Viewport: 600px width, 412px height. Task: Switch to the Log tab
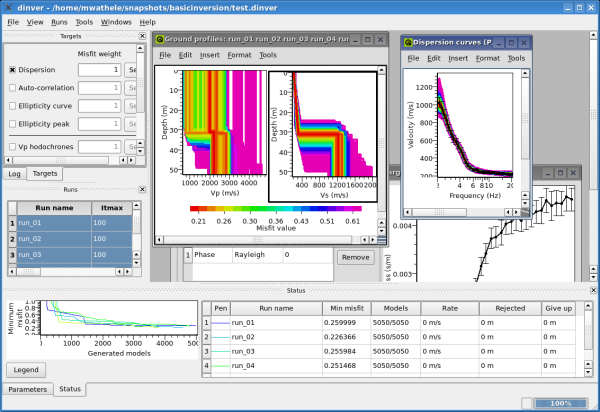15,174
